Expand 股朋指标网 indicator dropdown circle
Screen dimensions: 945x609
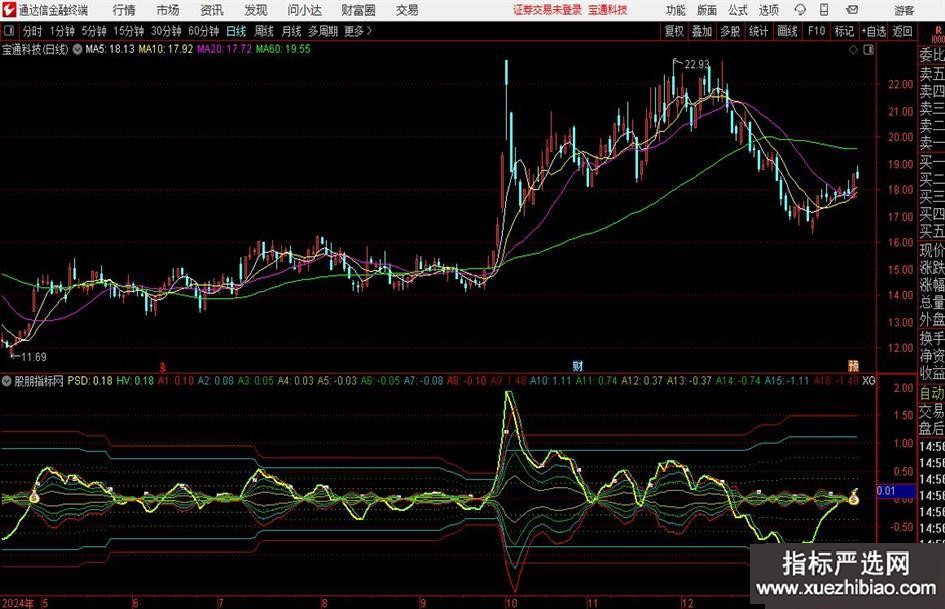[x=7, y=381]
